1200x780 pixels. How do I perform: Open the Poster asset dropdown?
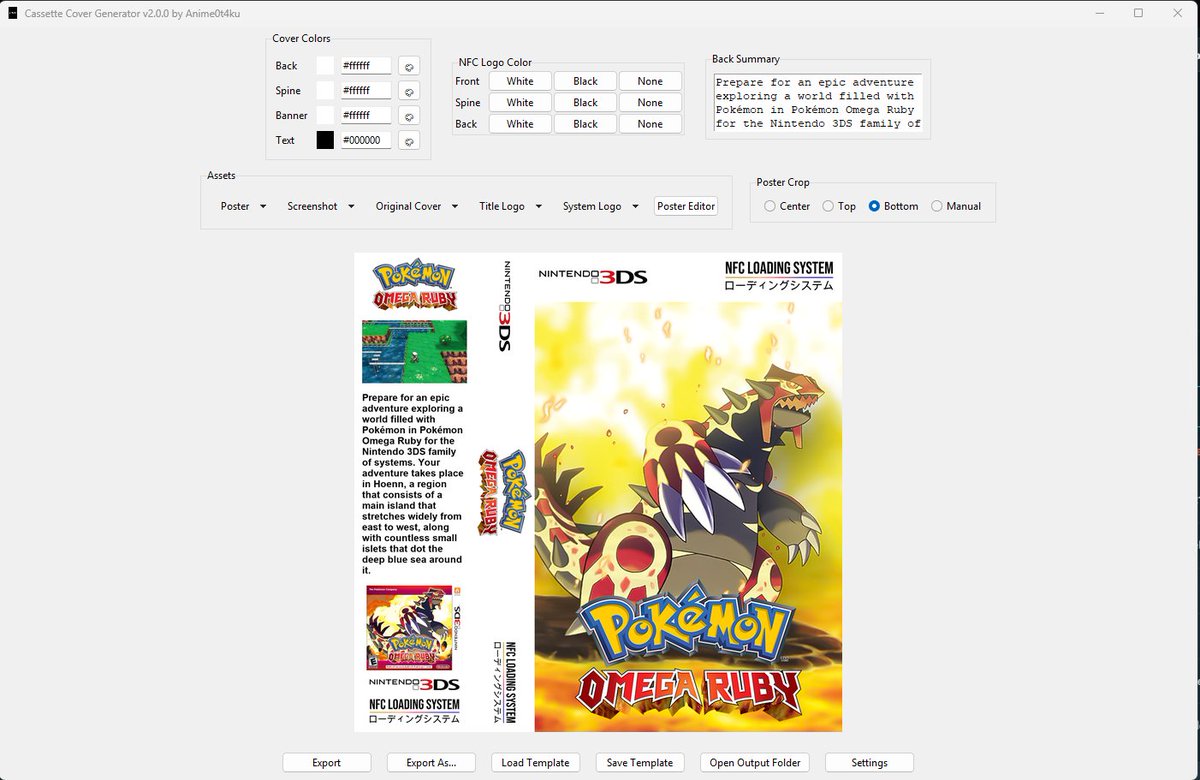click(x=243, y=206)
